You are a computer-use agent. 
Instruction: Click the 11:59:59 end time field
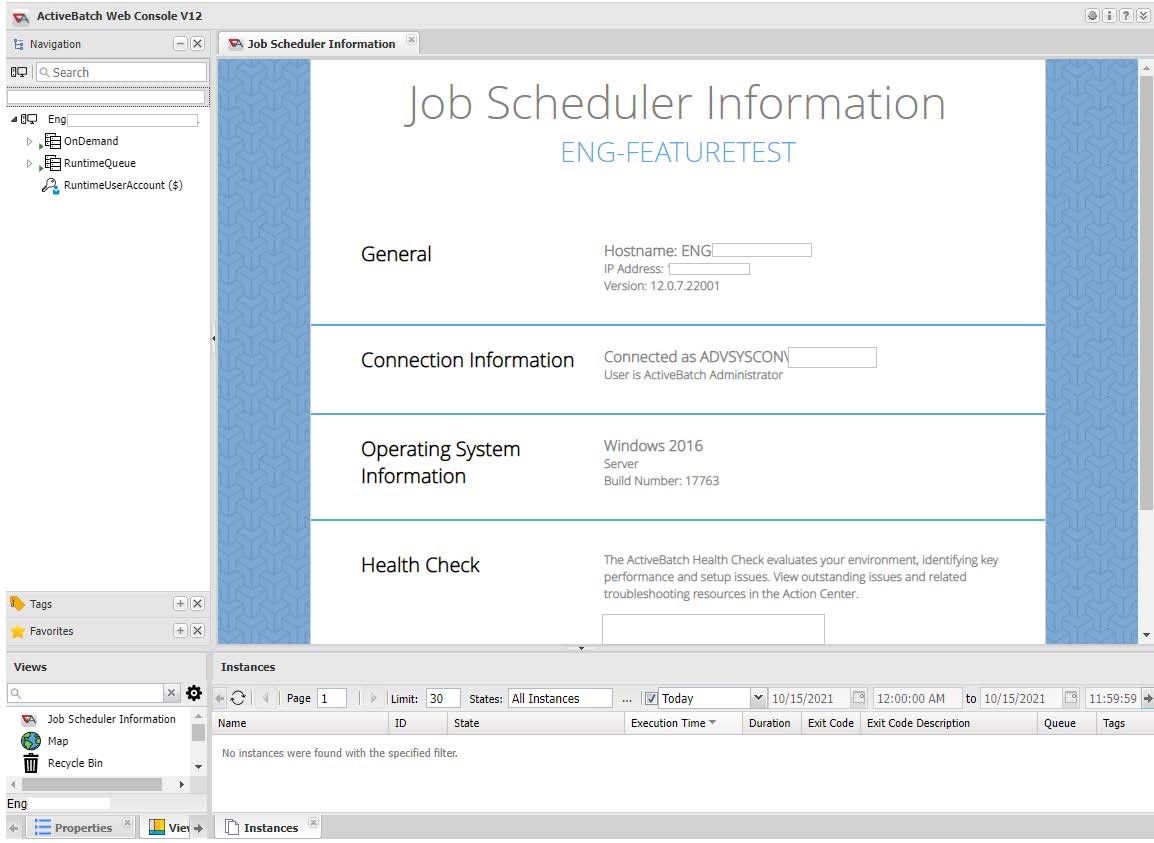(1113, 698)
